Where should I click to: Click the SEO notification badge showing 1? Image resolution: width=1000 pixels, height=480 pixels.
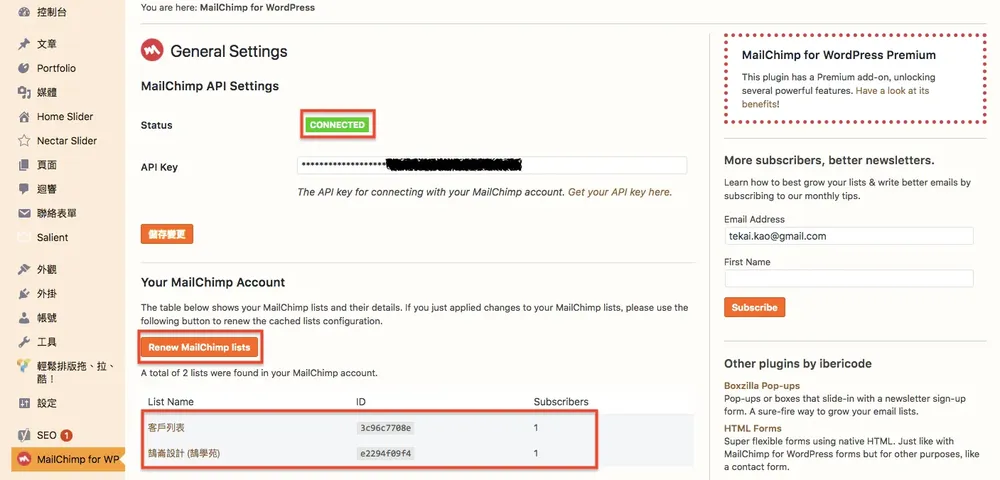[66, 435]
